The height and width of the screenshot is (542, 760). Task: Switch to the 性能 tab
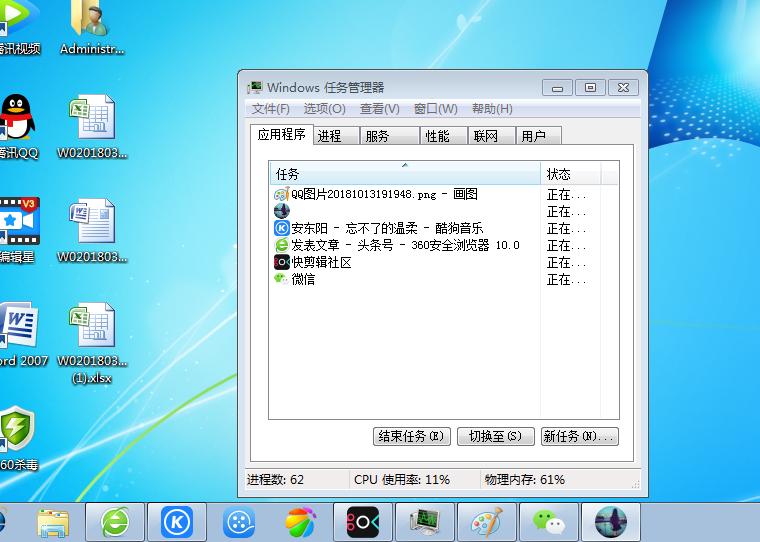[437, 136]
